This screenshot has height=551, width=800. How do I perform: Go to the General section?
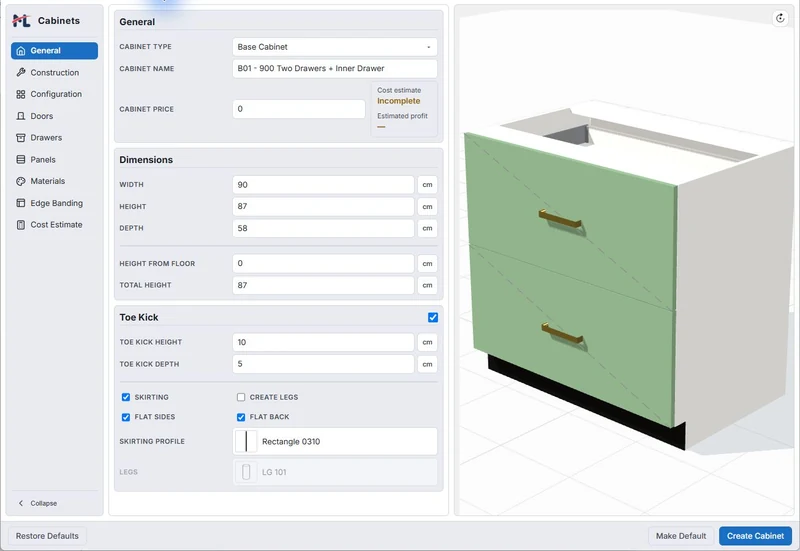click(x=54, y=51)
